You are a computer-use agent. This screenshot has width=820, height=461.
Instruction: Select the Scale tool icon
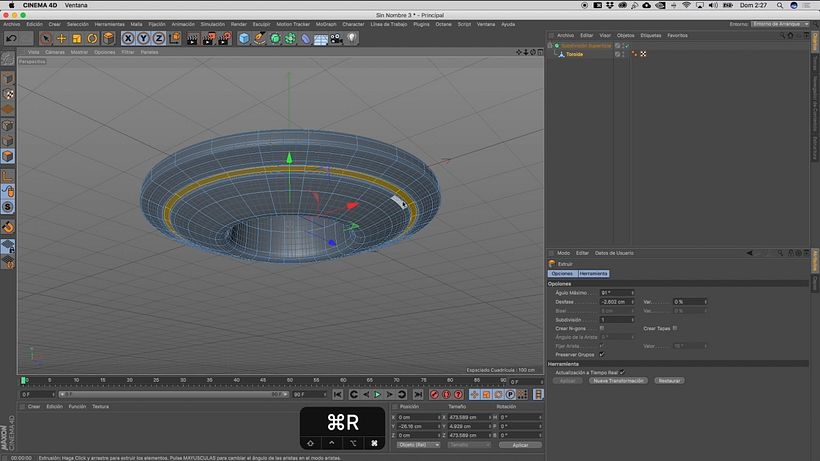[x=77, y=38]
